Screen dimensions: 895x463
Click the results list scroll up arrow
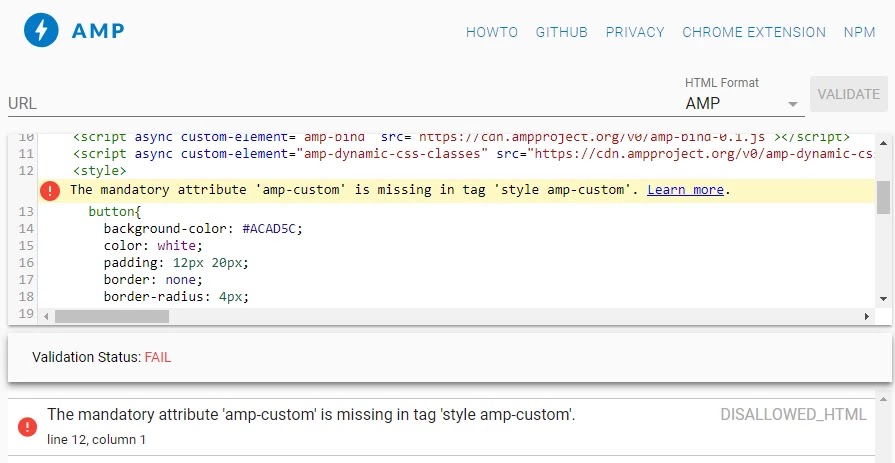(885, 400)
